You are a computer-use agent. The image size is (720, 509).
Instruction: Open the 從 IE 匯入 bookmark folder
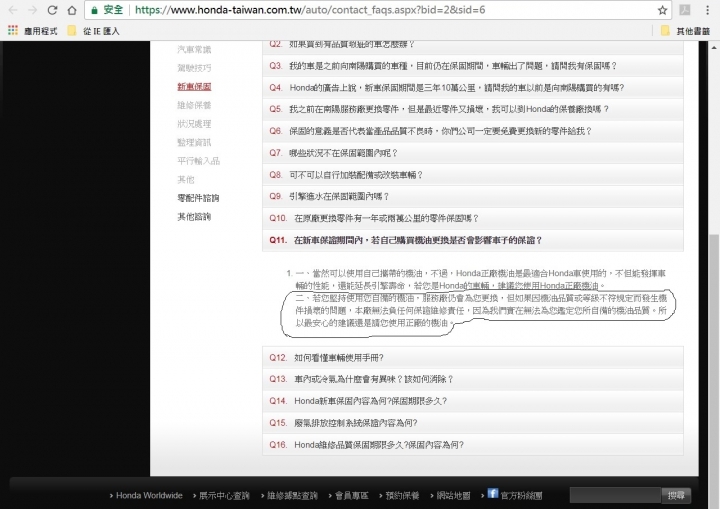click(x=94, y=31)
